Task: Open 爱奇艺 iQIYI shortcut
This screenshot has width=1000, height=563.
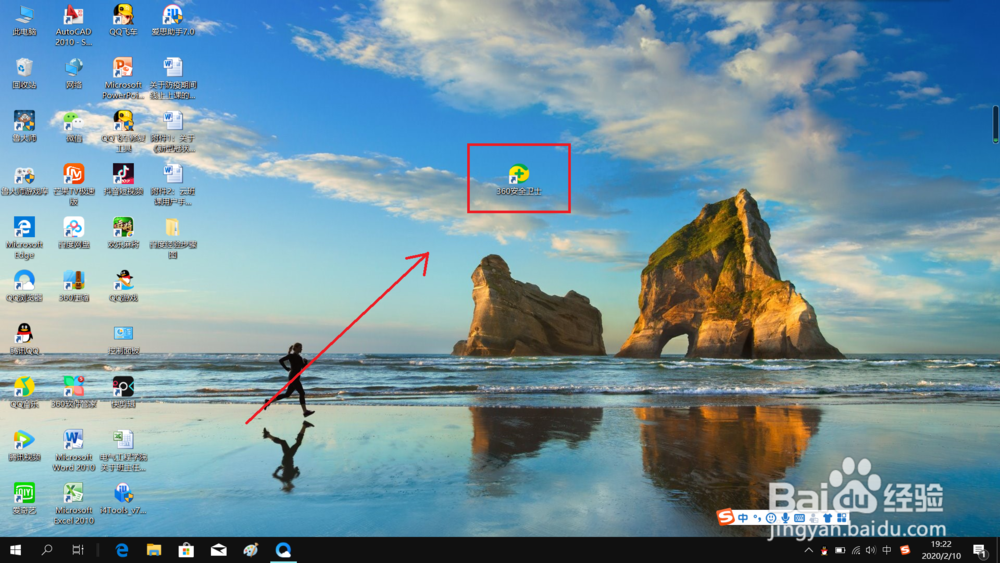Action: [24, 499]
